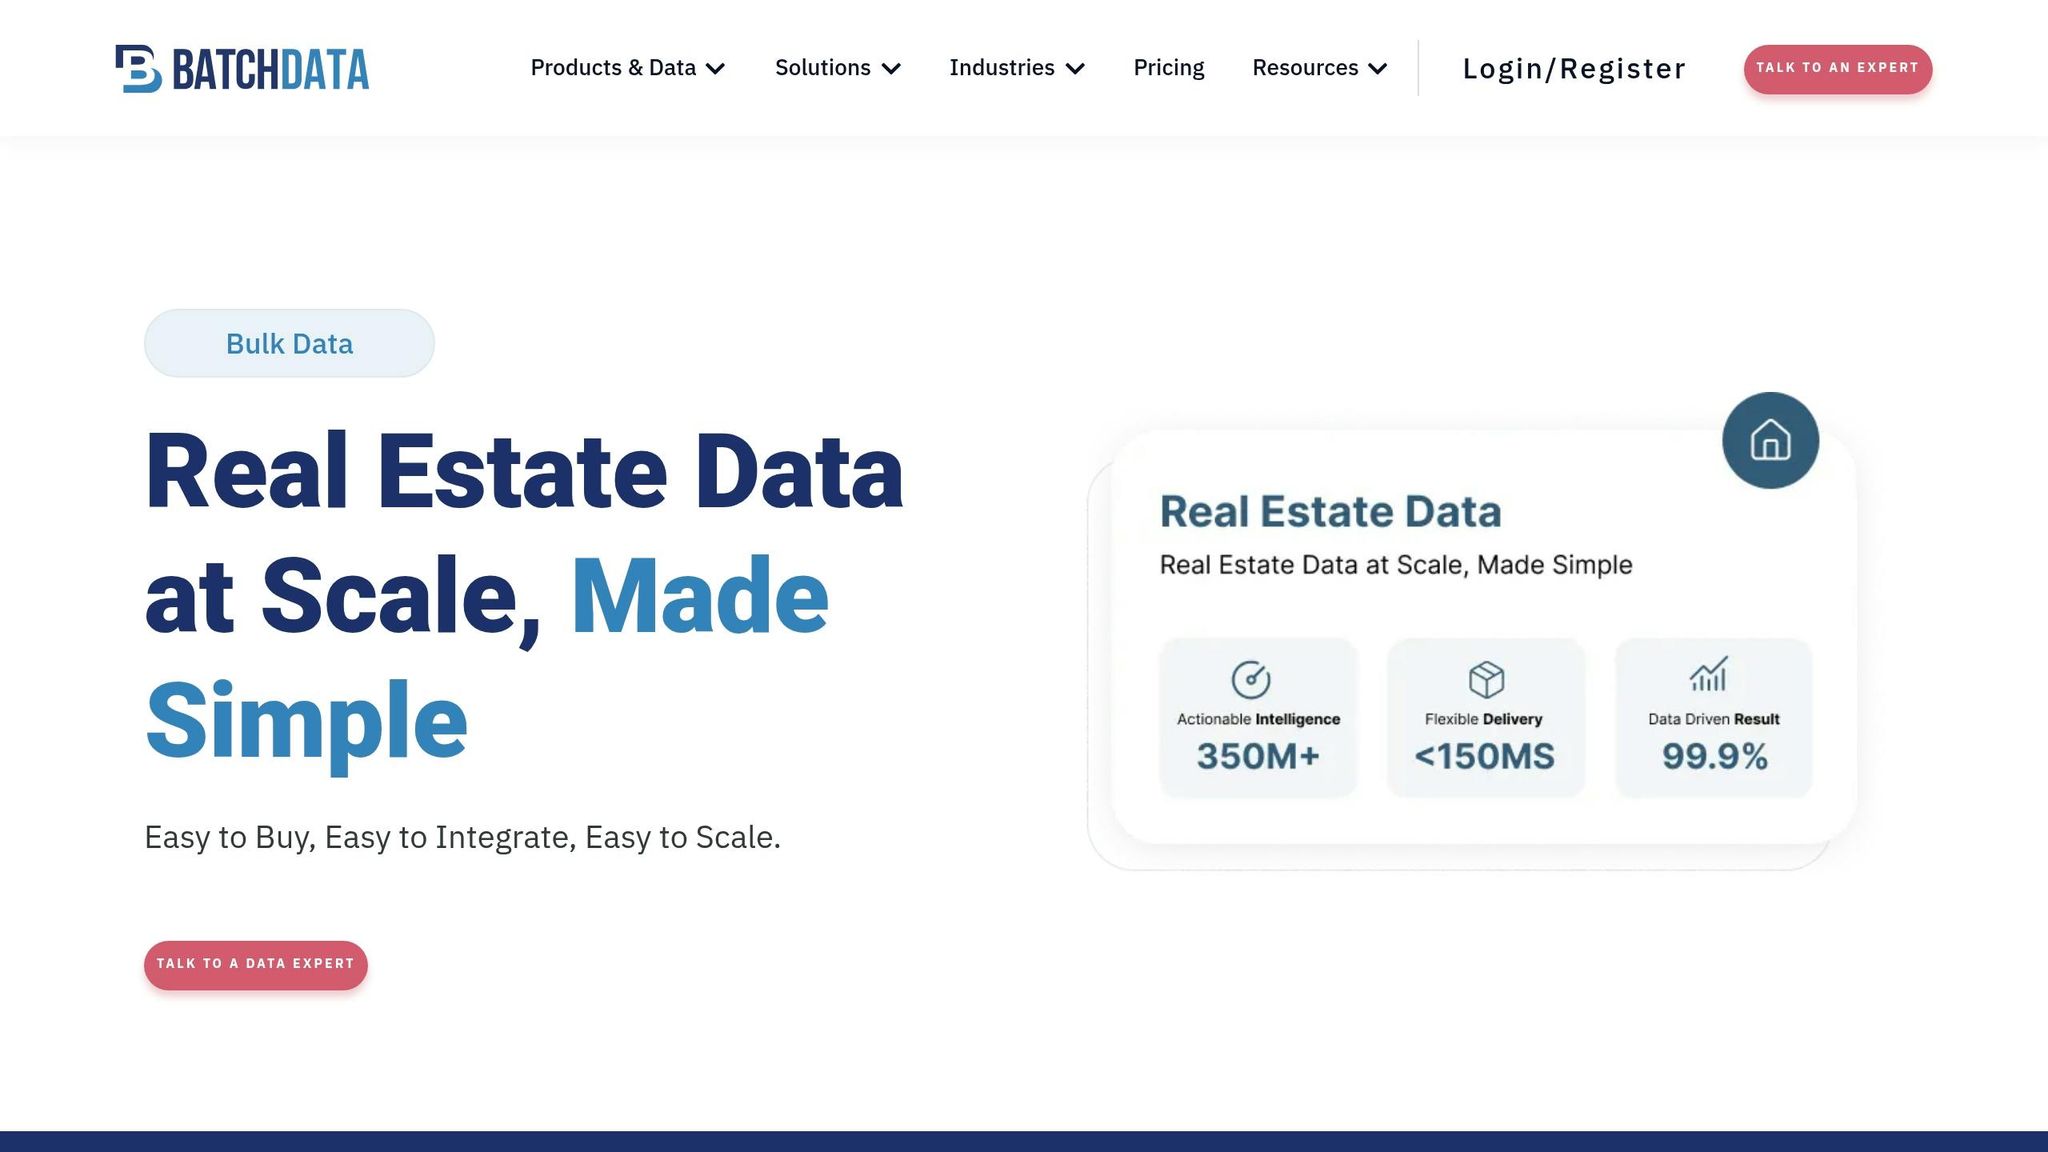Open the Login/Register link
The width and height of the screenshot is (2048, 1152).
(x=1574, y=69)
